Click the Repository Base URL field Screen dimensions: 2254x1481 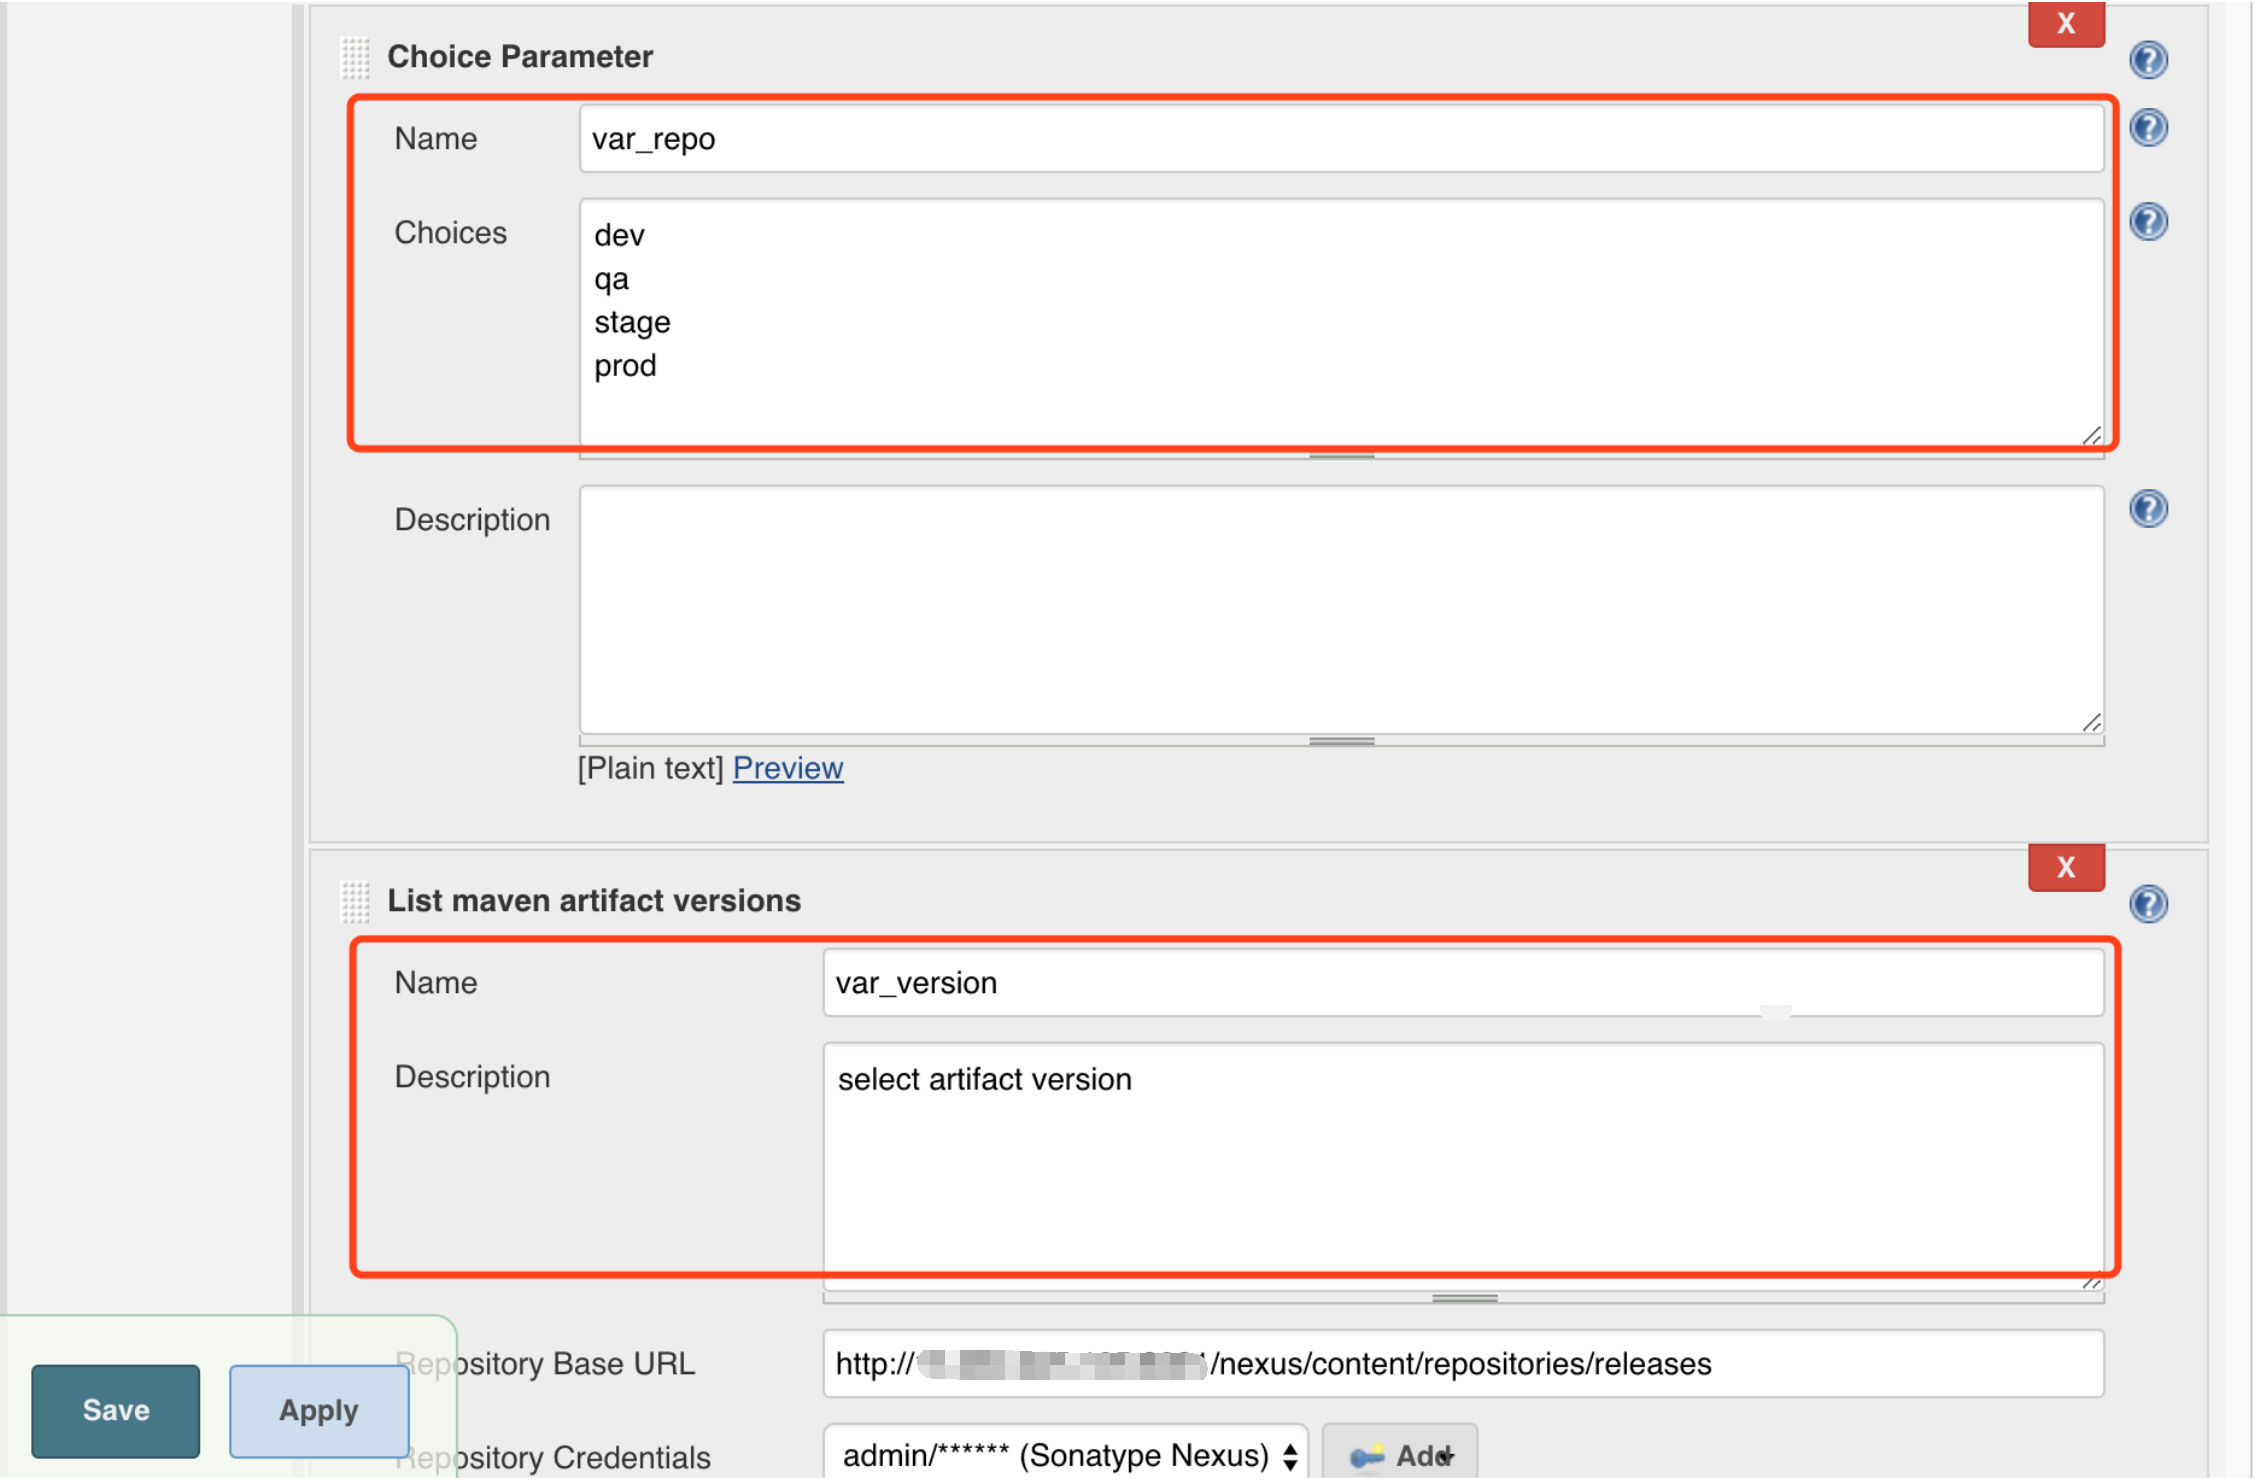1464,1364
